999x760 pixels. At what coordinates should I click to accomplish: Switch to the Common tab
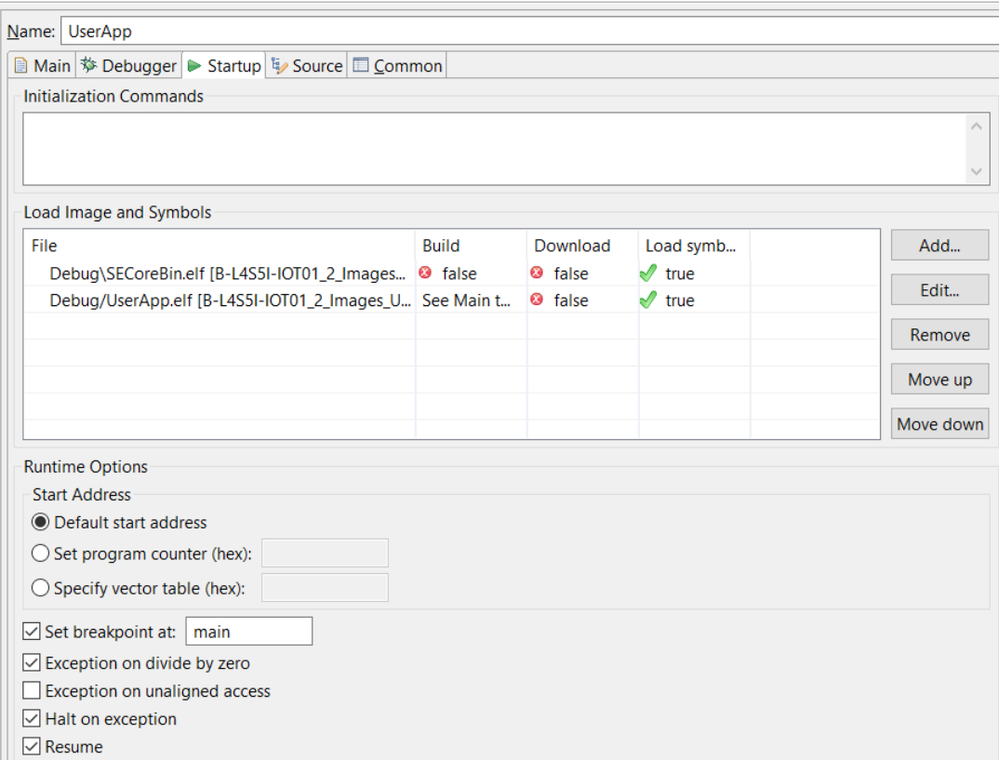(x=397, y=66)
